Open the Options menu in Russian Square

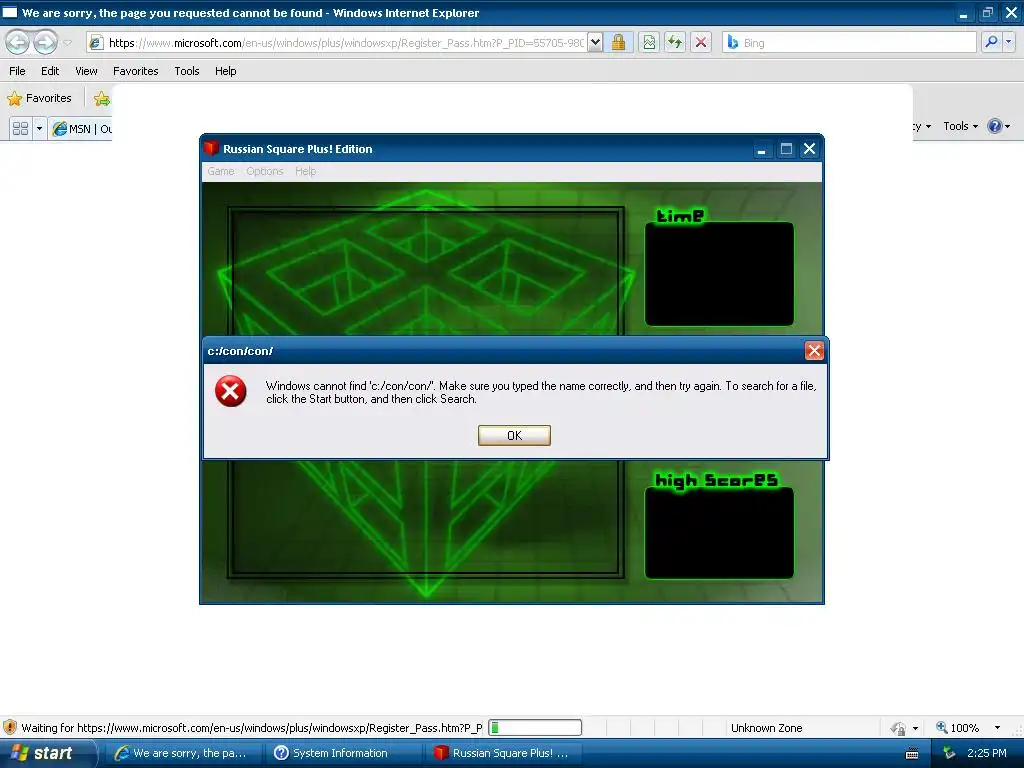(264, 171)
